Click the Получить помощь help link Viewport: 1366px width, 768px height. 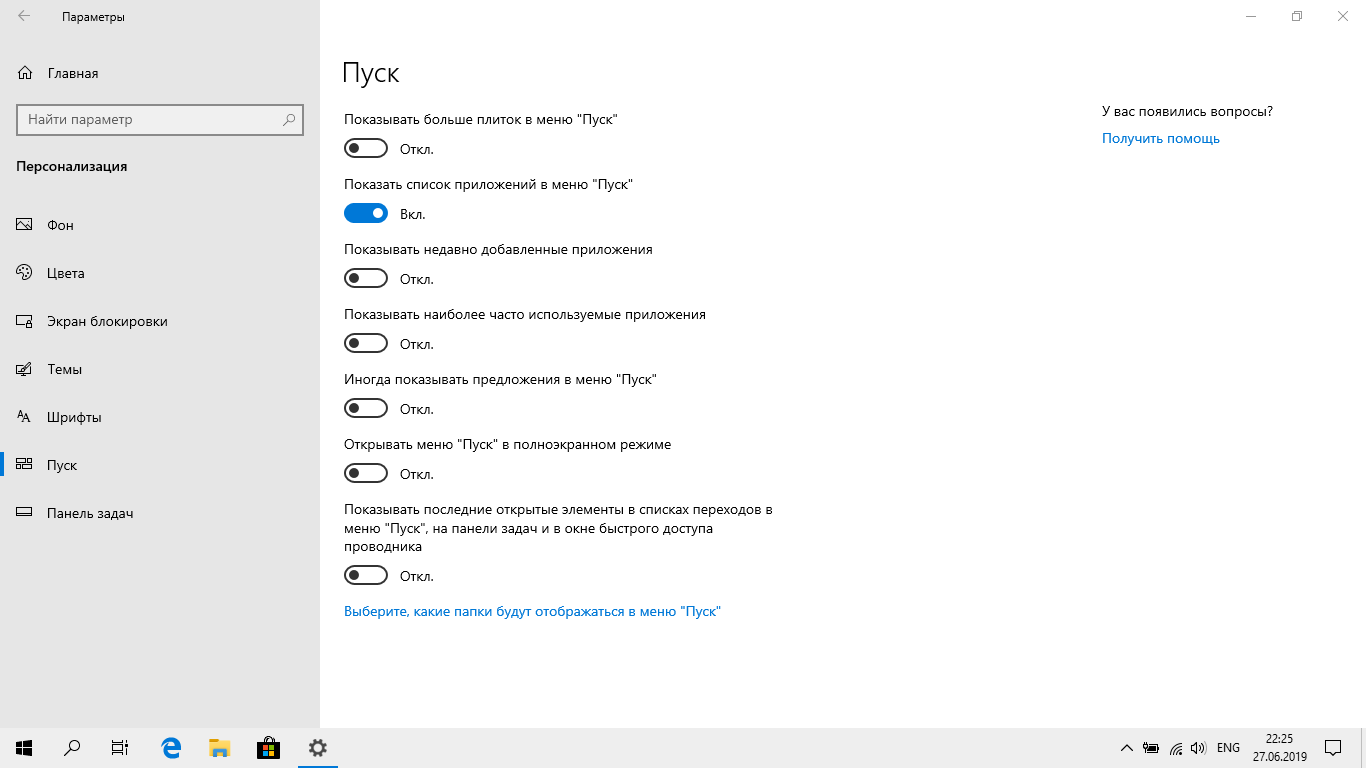coord(1160,139)
